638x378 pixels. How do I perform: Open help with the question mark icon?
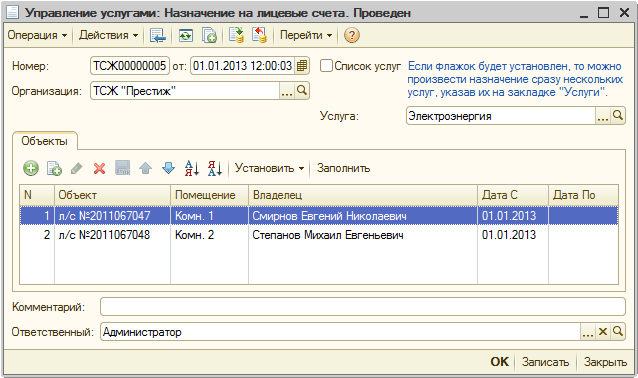coord(352,35)
